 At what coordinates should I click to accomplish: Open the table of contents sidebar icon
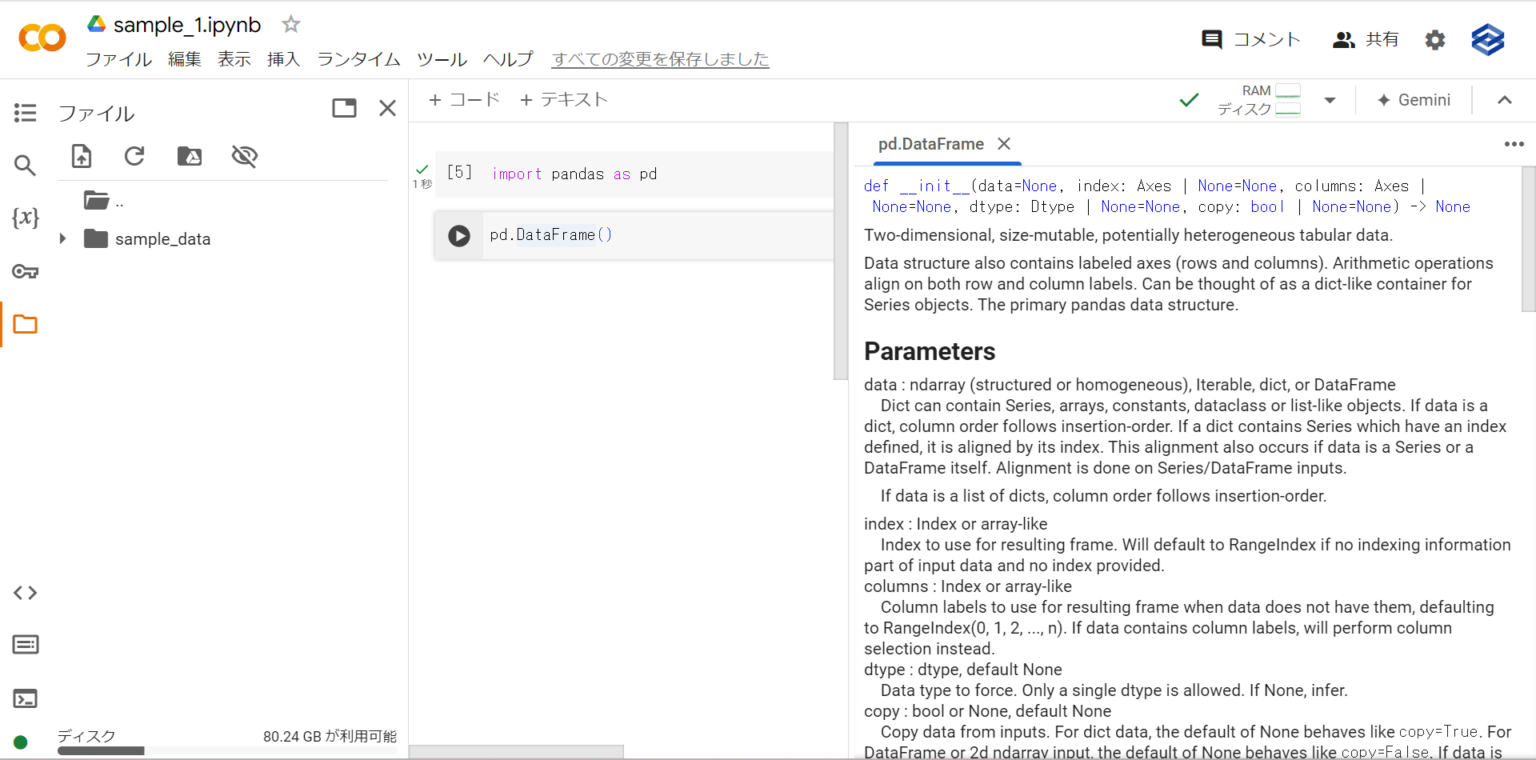(x=25, y=113)
